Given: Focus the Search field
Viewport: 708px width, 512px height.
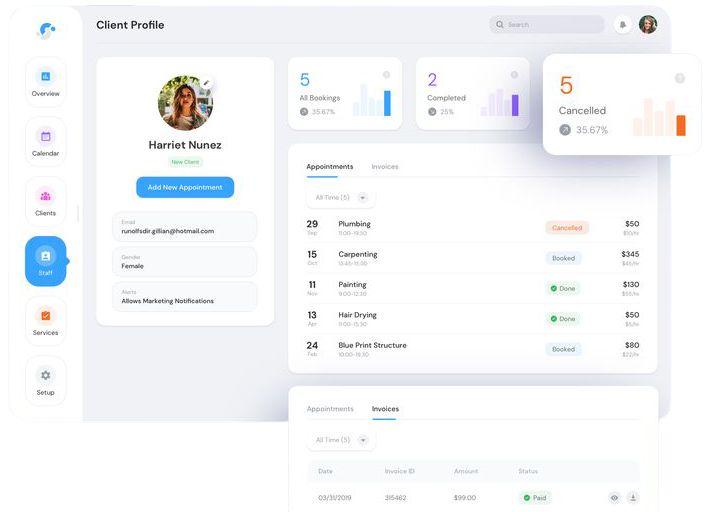Looking at the screenshot, I should [546, 24].
